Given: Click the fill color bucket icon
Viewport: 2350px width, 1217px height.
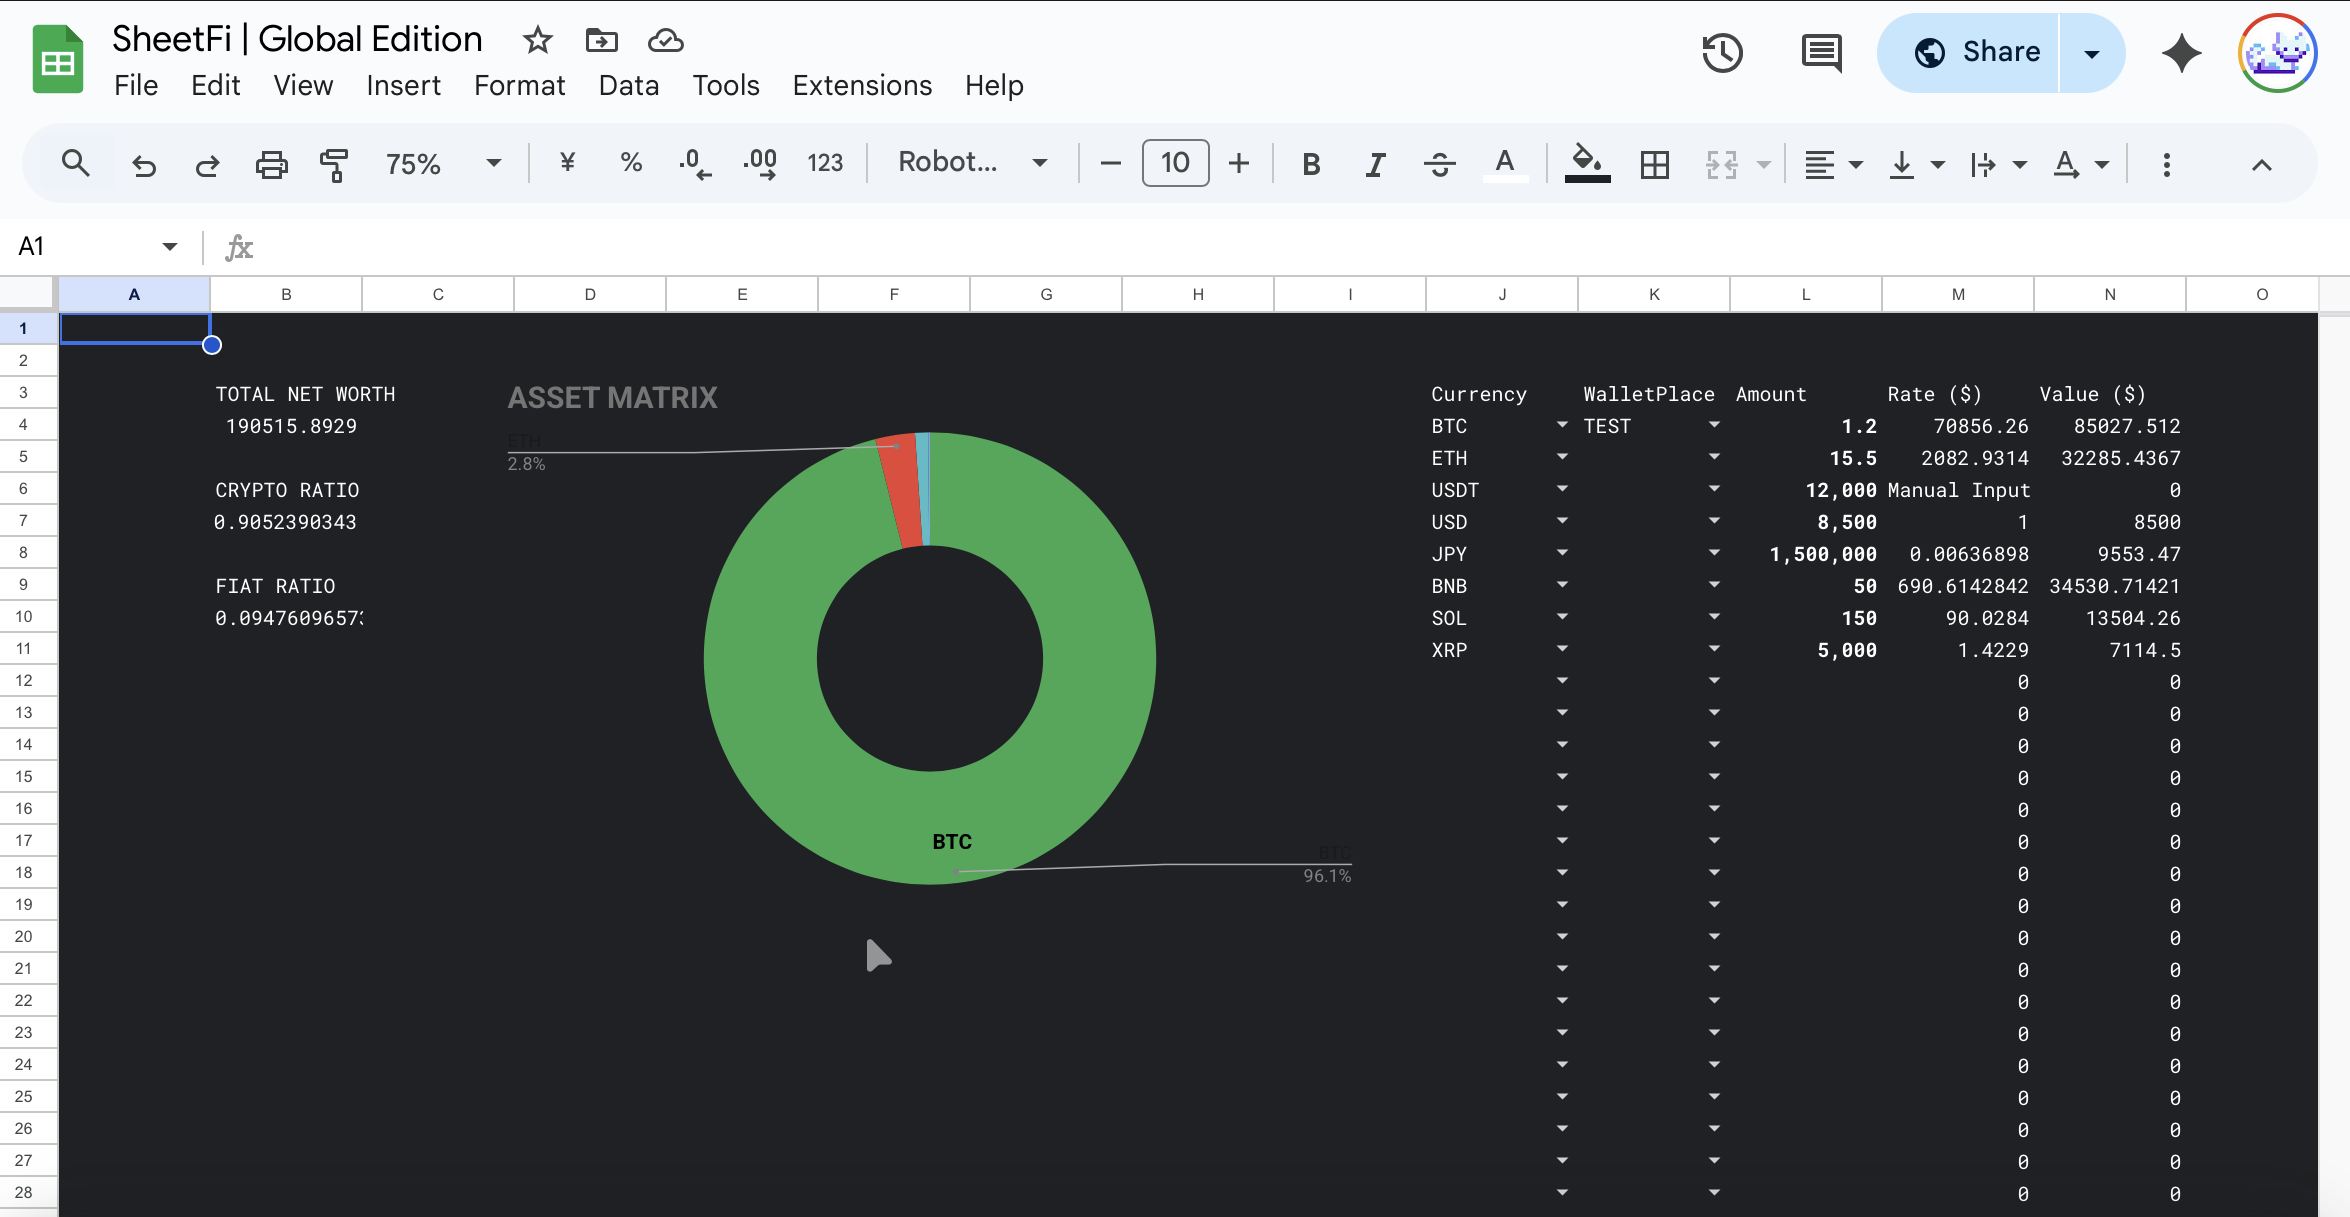Looking at the screenshot, I should click(1586, 164).
